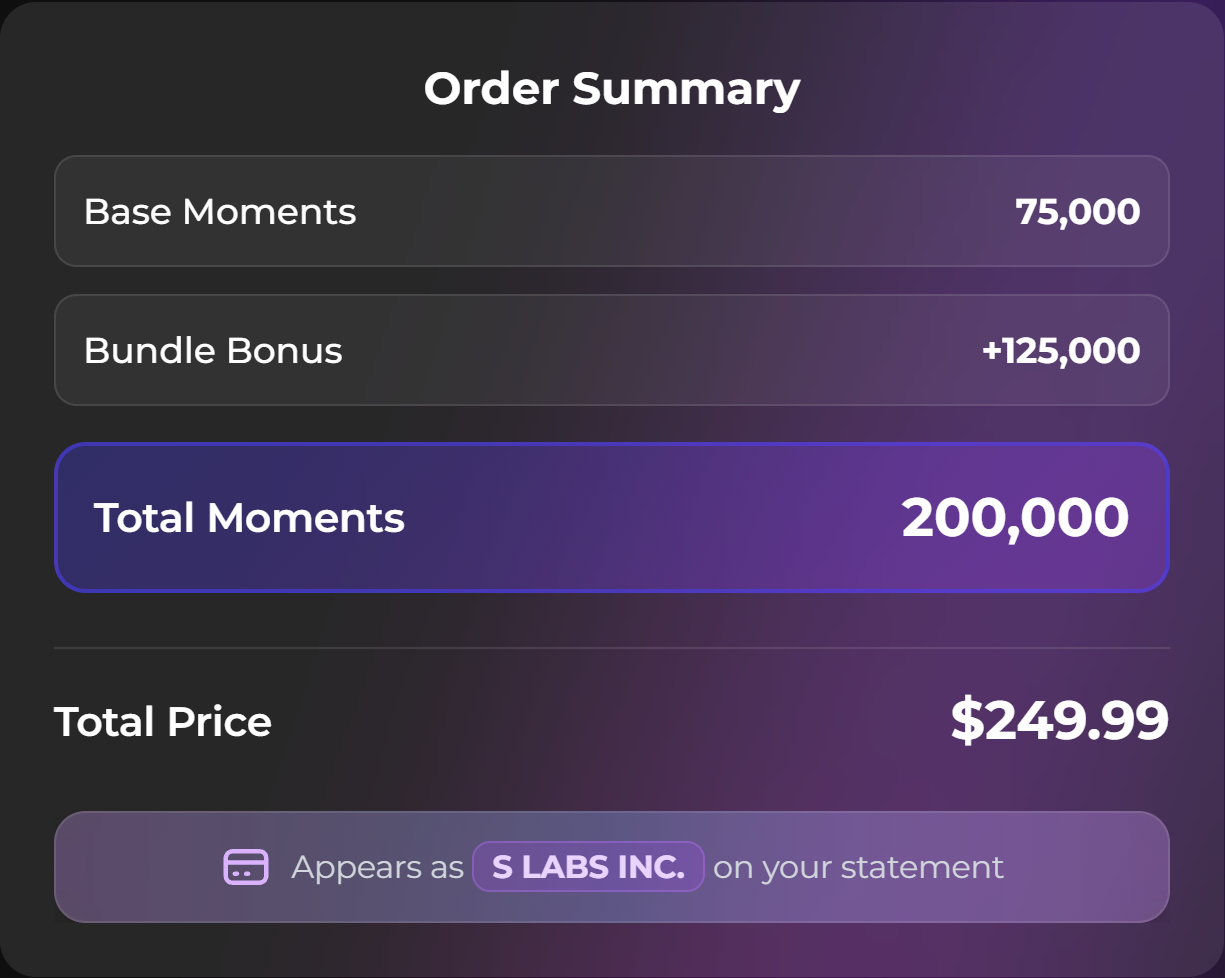The height and width of the screenshot is (978, 1225).
Task: Click the +125,000 bonus value
Action: (1060, 351)
